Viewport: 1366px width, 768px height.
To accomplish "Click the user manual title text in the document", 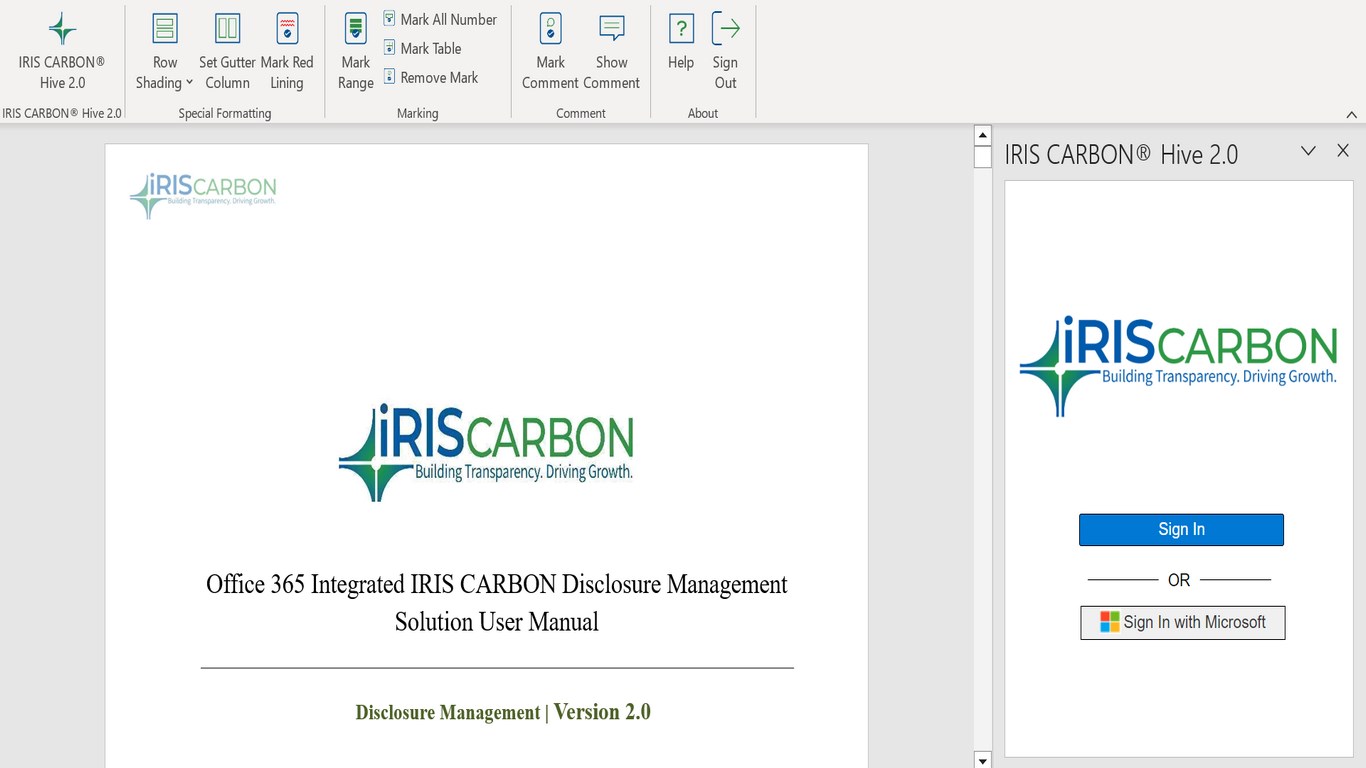I will tap(497, 603).
